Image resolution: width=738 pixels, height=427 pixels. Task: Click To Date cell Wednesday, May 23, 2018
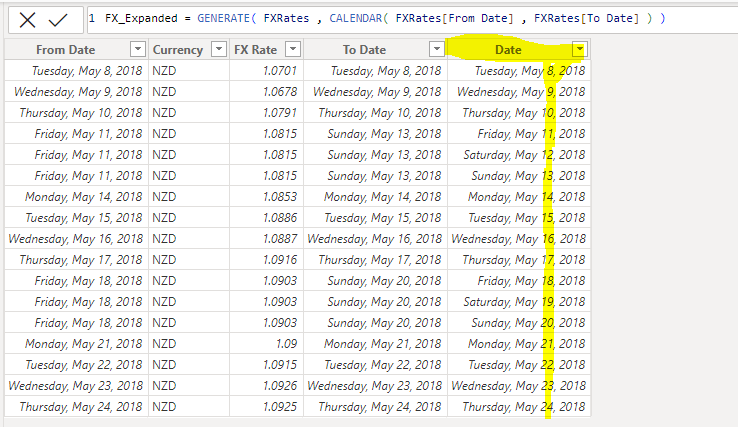pos(376,386)
